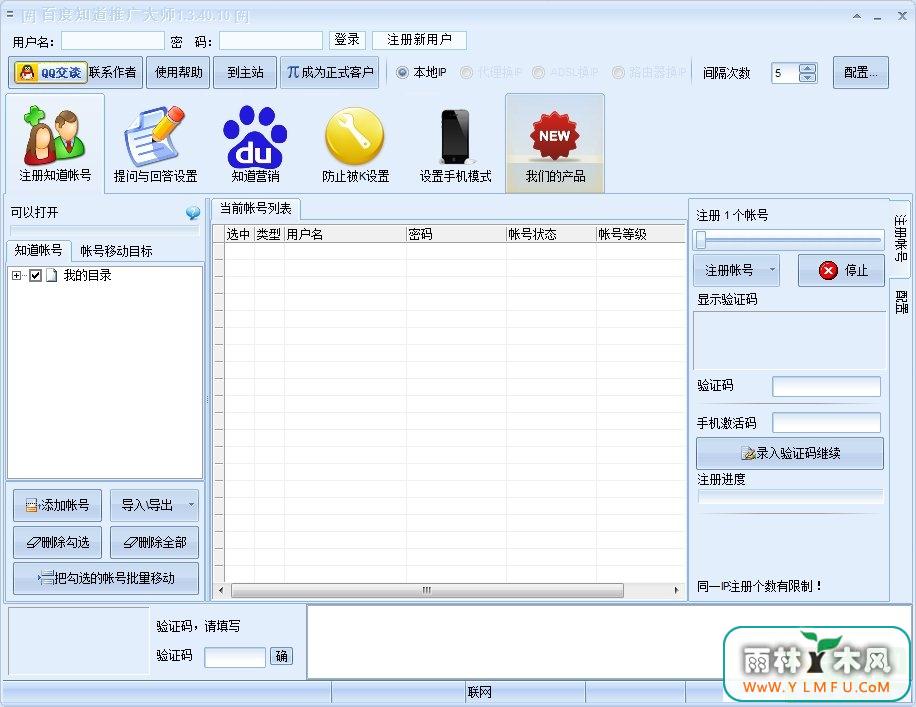Image resolution: width=916 pixels, height=707 pixels.
Task: Open the 配置... configuration button
Action: pos(861,72)
